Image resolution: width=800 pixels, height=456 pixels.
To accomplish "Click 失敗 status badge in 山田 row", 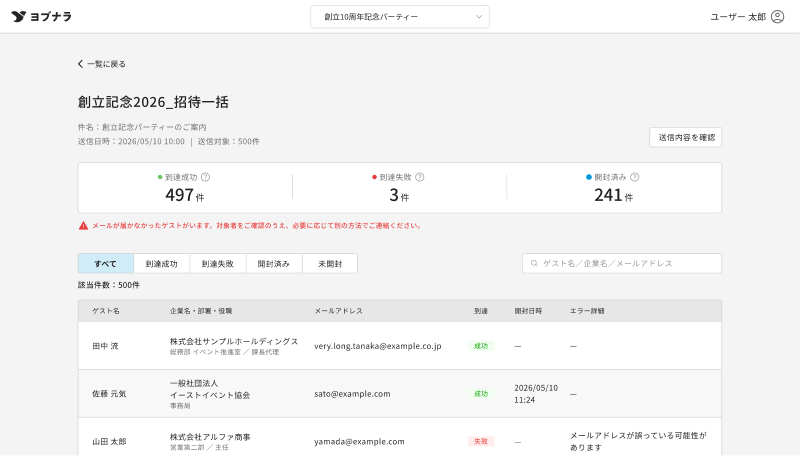I will click(x=481, y=441).
